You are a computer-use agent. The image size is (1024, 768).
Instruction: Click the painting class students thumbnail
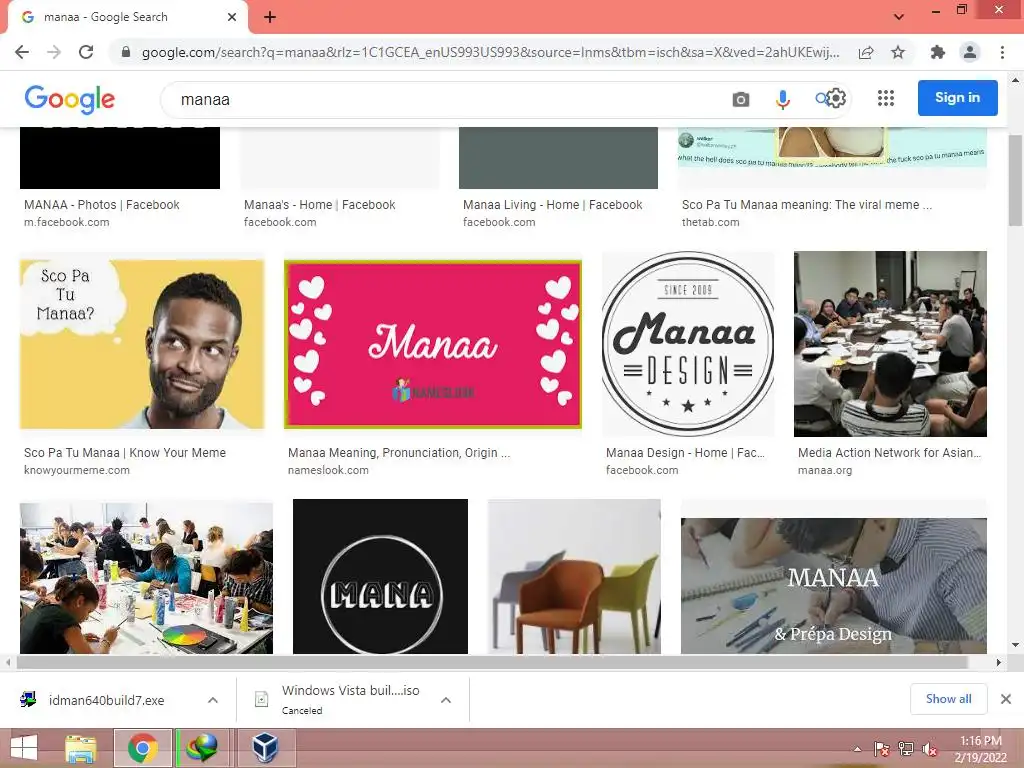[146, 577]
